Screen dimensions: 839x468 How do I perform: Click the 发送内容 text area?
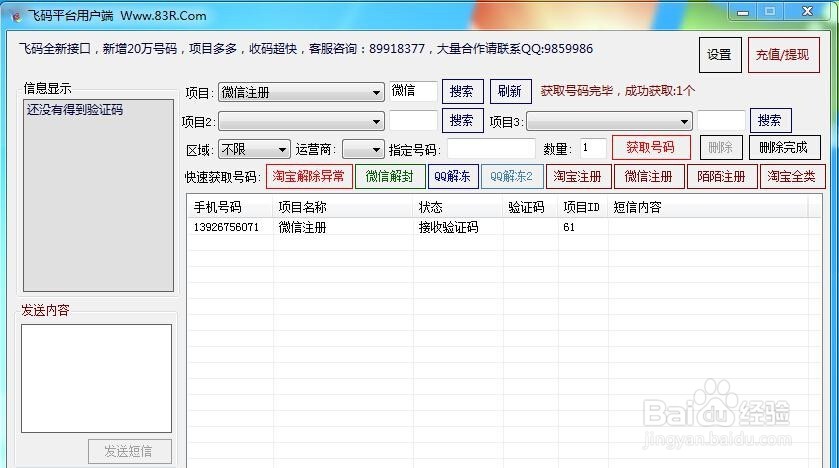(96, 378)
